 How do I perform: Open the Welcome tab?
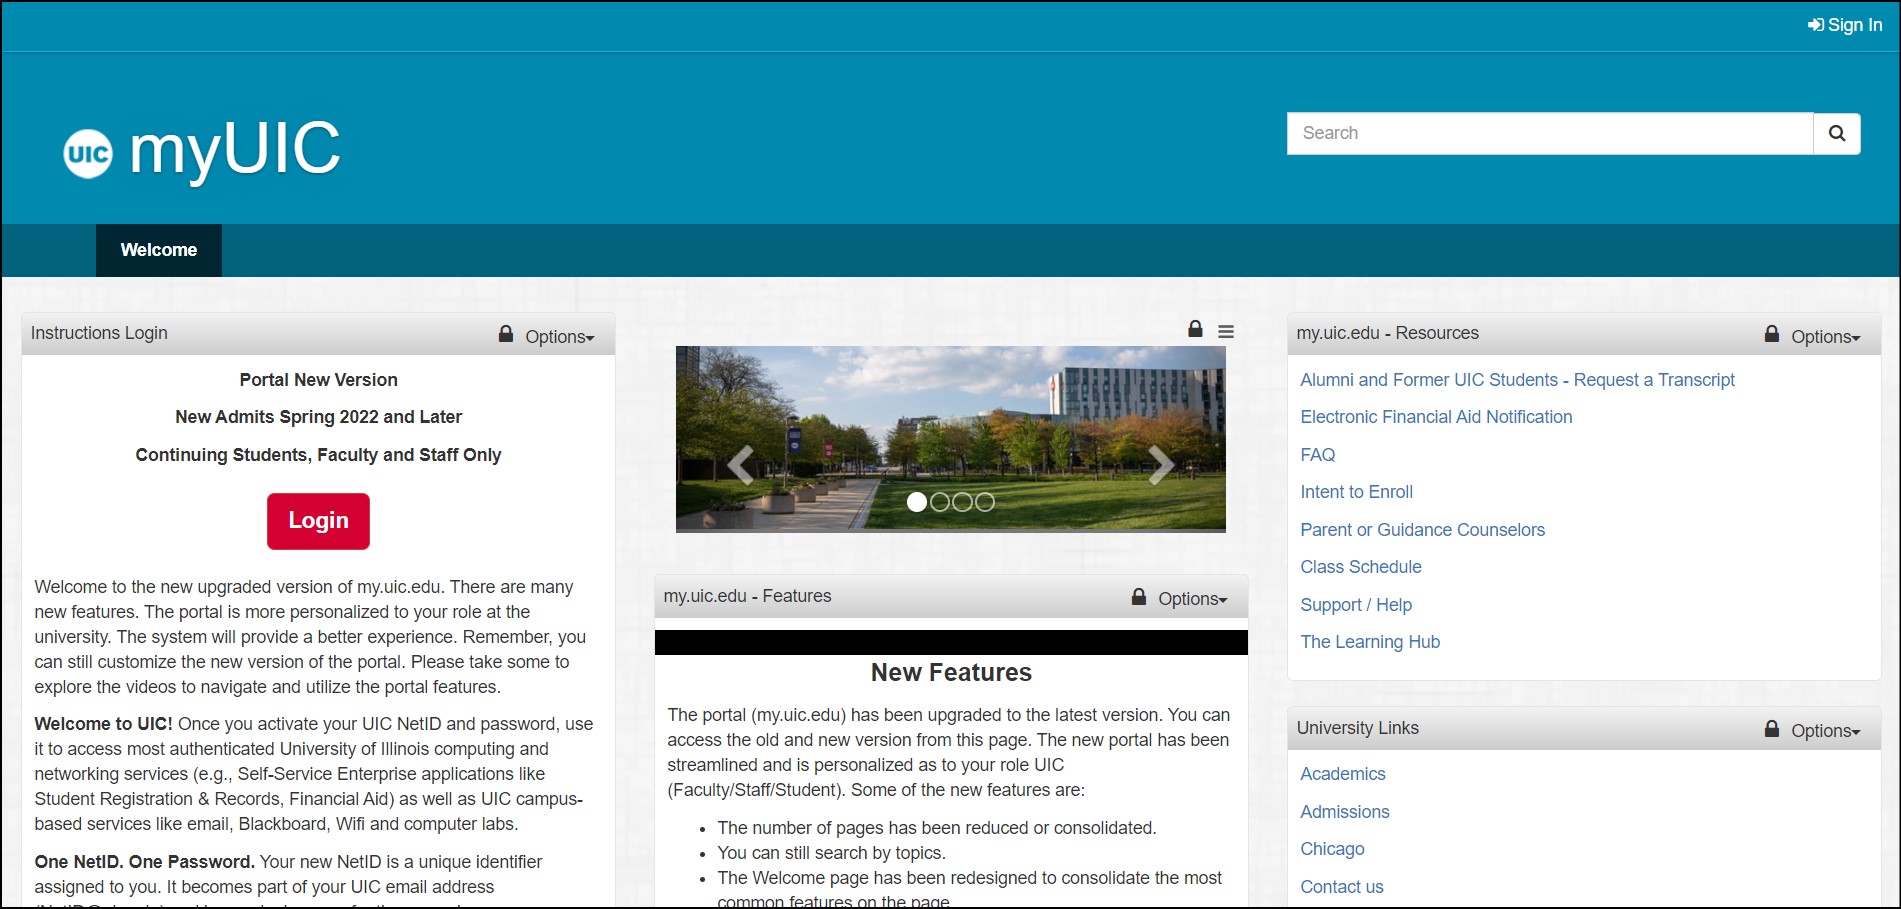pos(159,250)
